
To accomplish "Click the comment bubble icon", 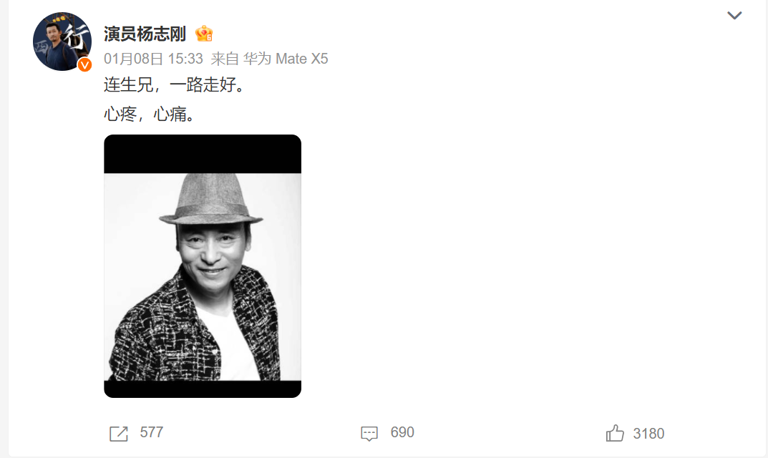I will [369, 434].
